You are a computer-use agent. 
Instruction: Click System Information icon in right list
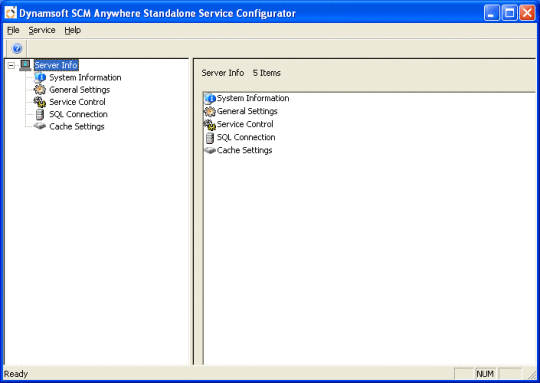tap(210, 99)
